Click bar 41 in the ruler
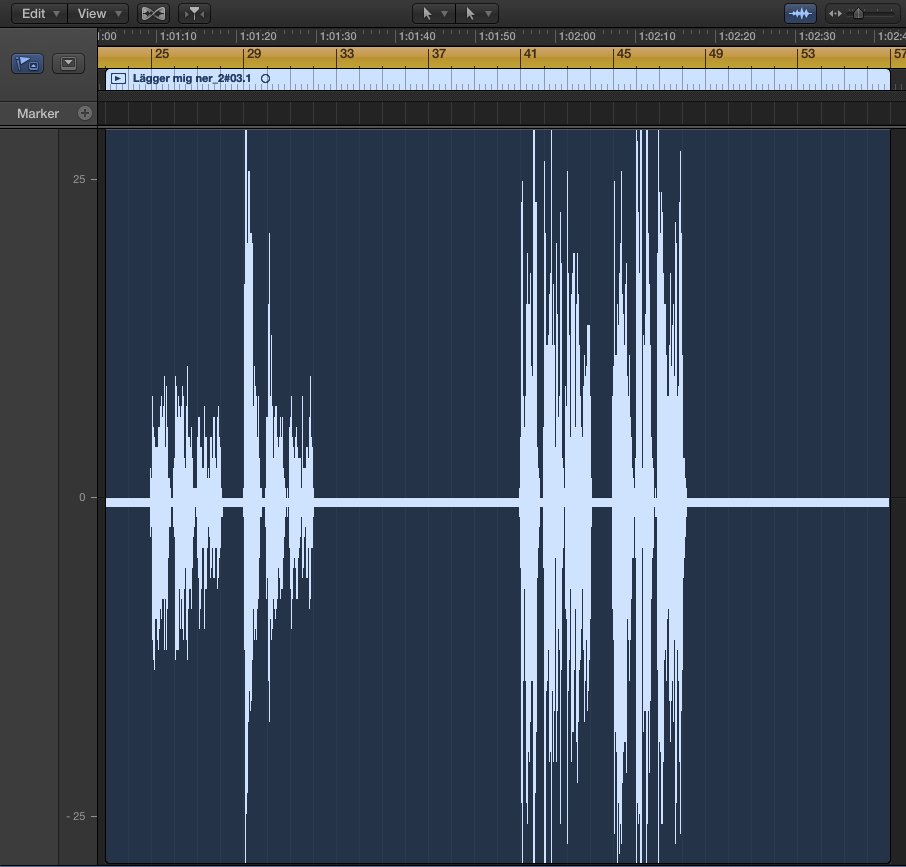Image resolution: width=906 pixels, height=867 pixels. click(529, 55)
